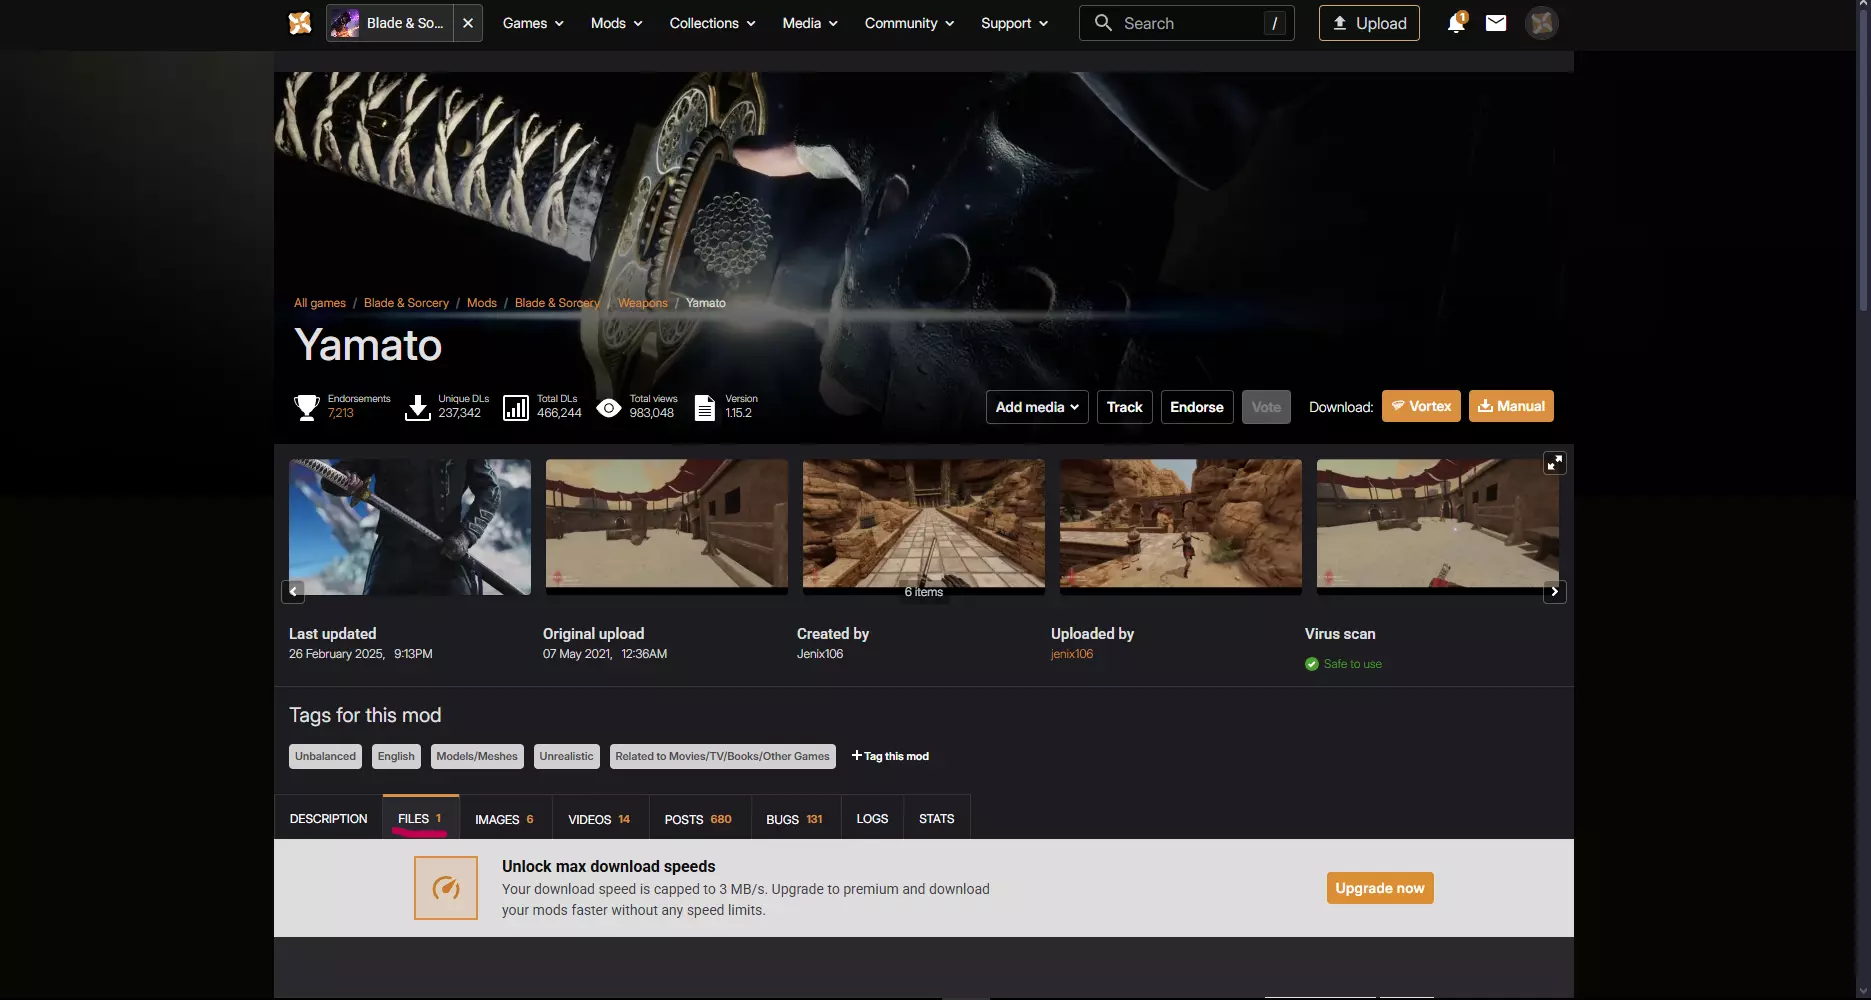Viewport: 1871px width, 1000px height.
Task: Open the Collections dropdown
Action: pyautogui.click(x=712, y=23)
